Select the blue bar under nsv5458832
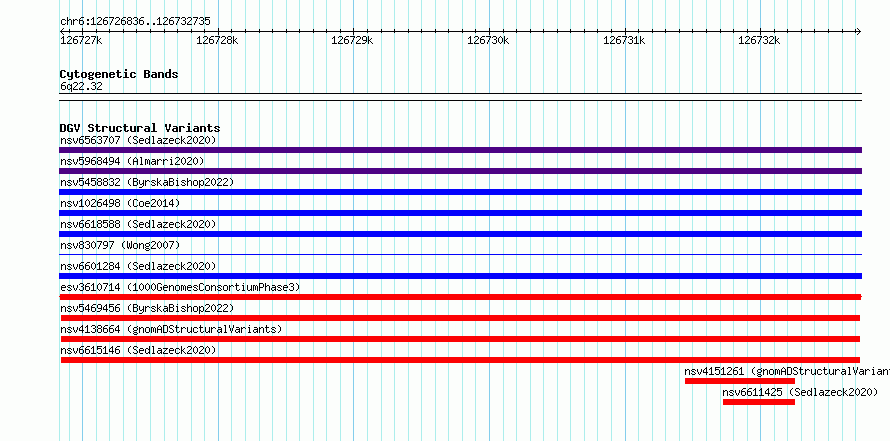This screenshot has height=441, width=890. (460, 192)
